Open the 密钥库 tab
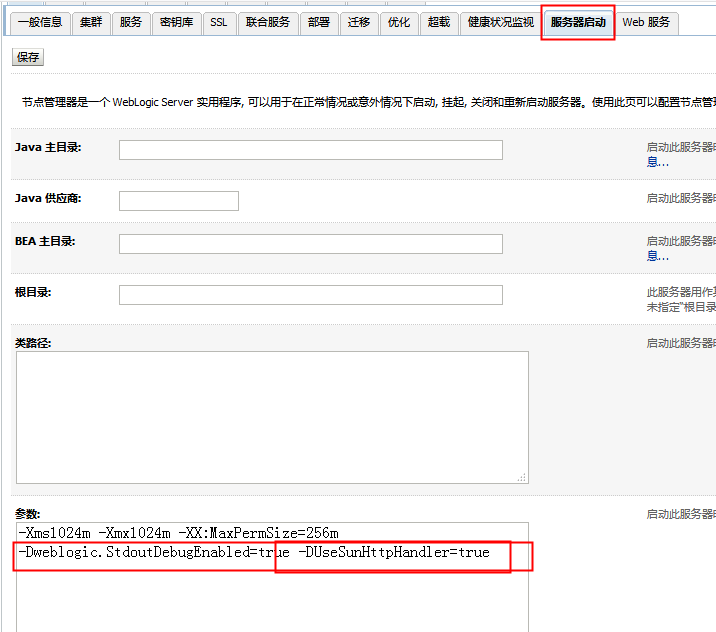Image resolution: width=716 pixels, height=632 pixels. 176,22
